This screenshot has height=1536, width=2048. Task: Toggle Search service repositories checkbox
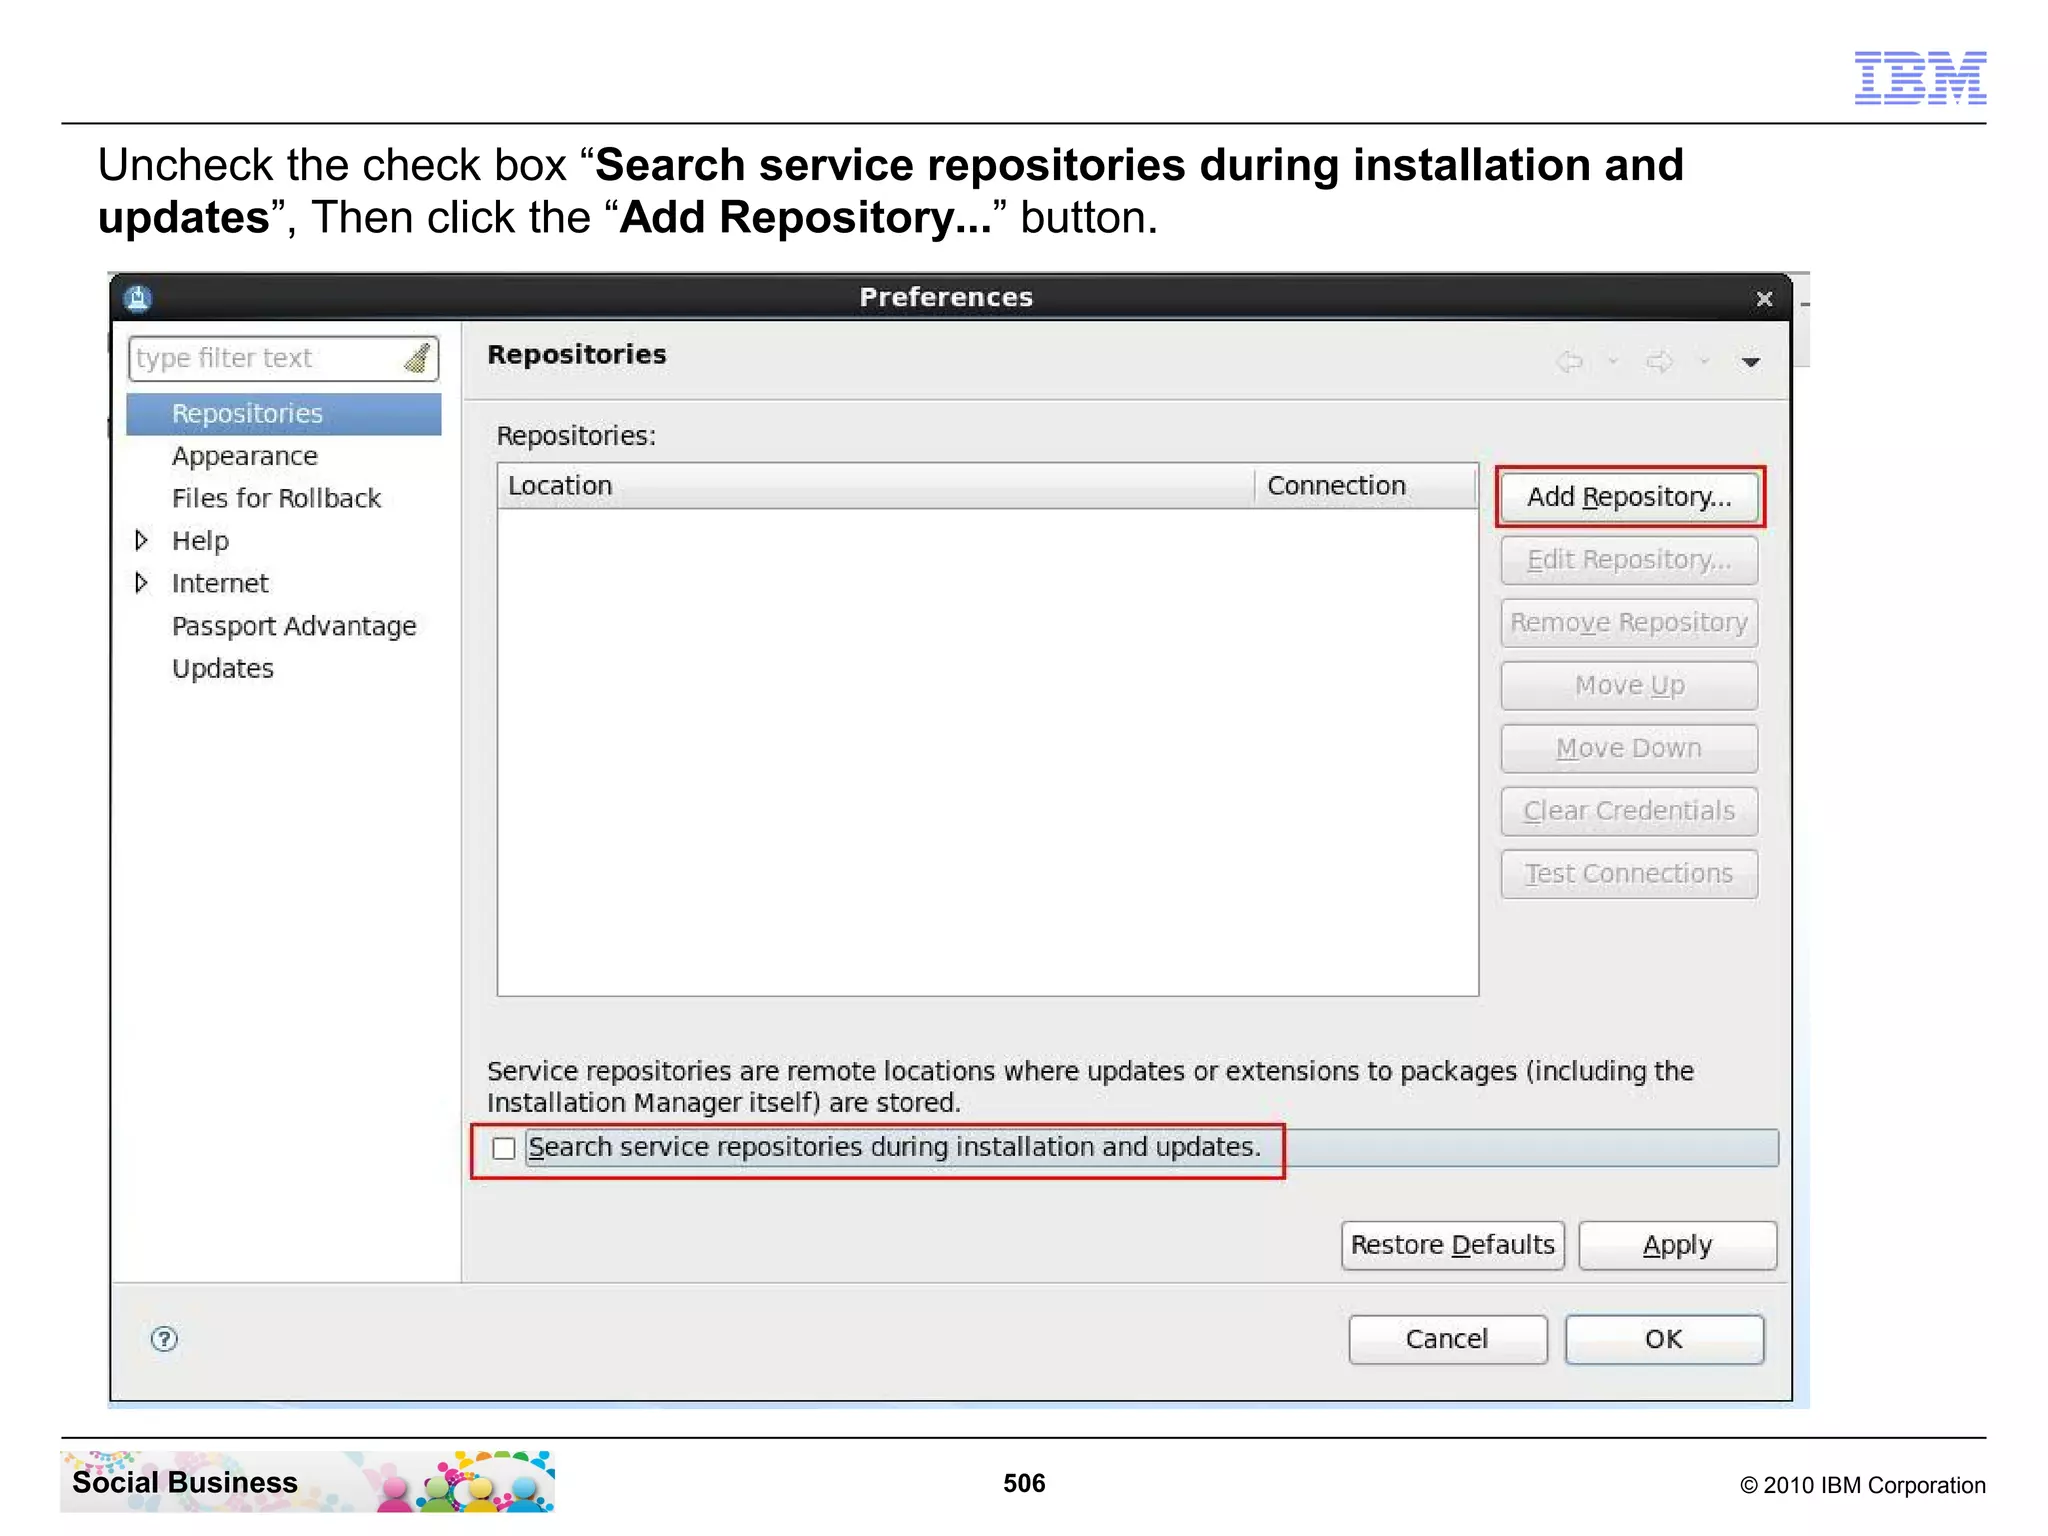[504, 1148]
